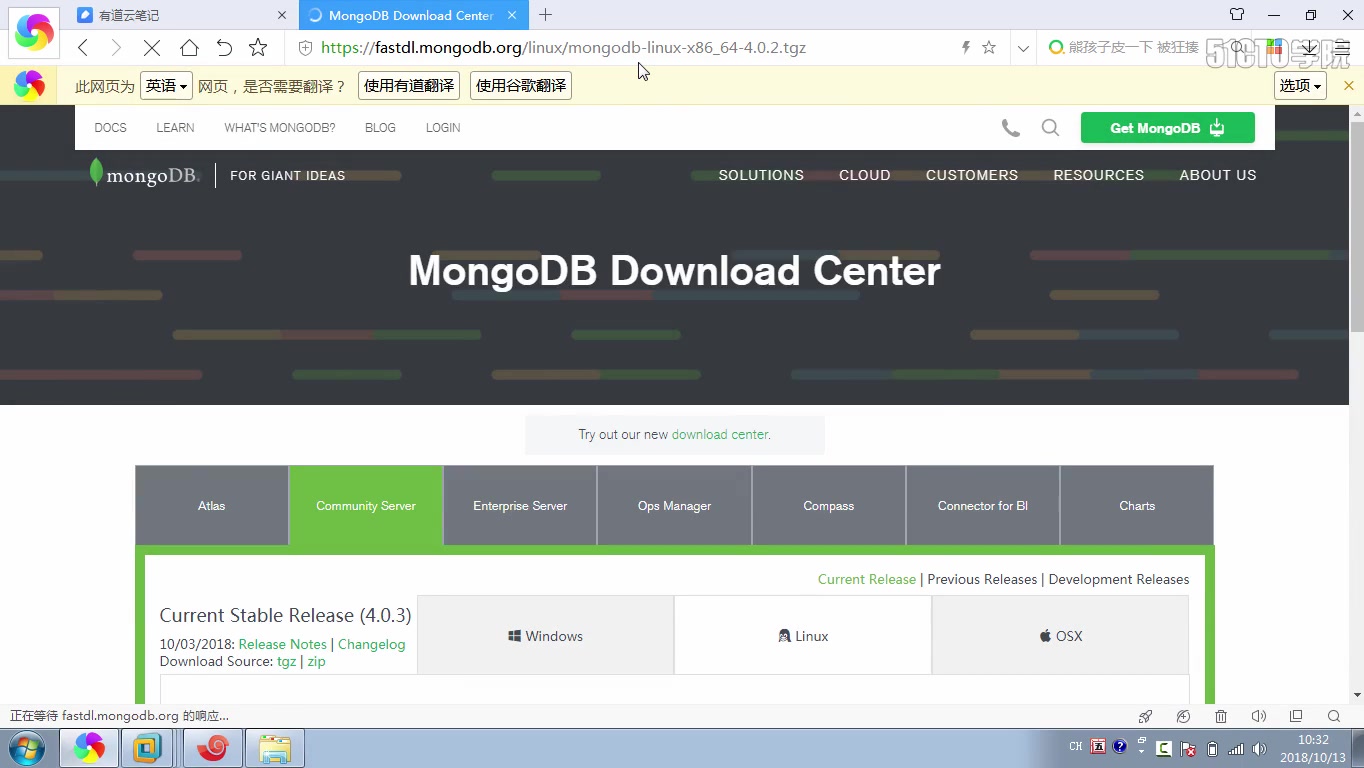Open the address bar search magnifier icon
This screenshot has height=768, width=1364.
1237,47
